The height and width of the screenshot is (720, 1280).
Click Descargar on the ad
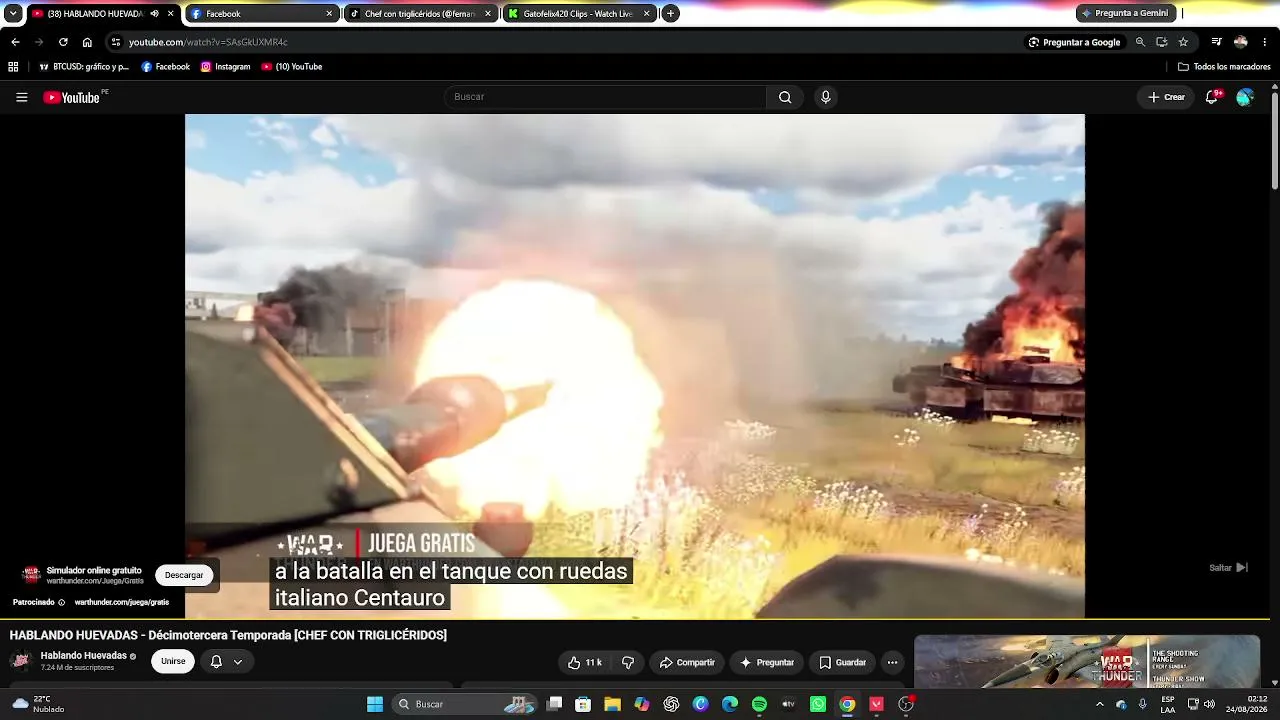coord(184,575)
